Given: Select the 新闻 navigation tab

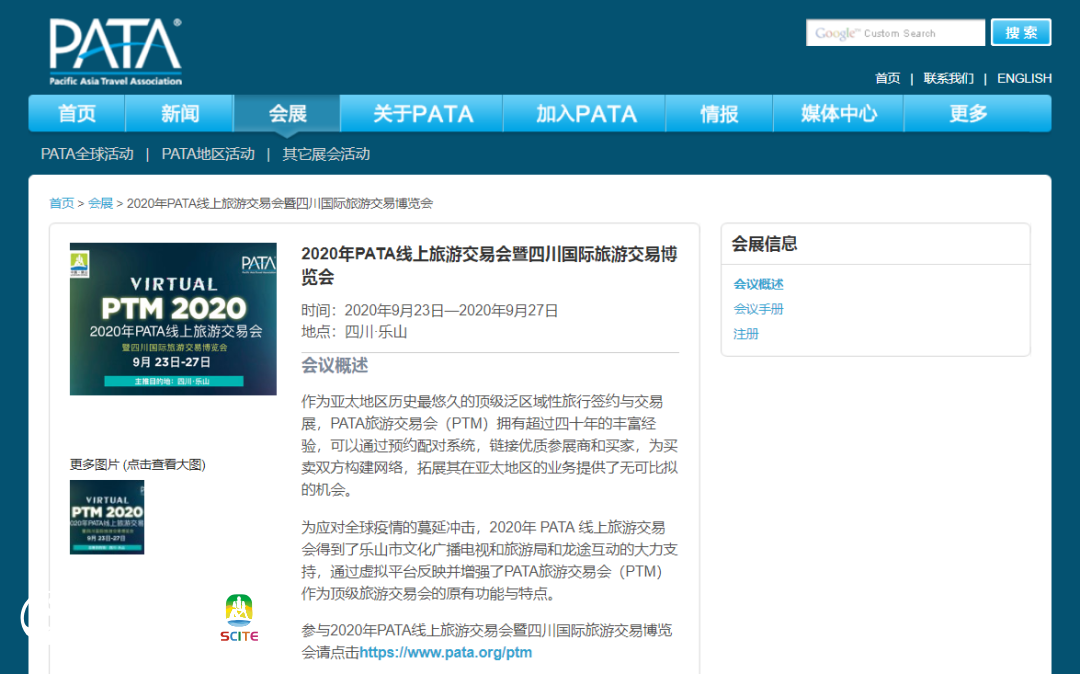Looking at the screenshot, I should click(x=180, y=114).
